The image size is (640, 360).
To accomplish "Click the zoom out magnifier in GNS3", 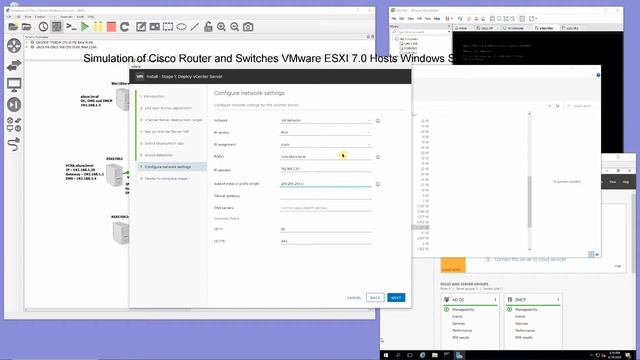I will (x=235, y=27).
